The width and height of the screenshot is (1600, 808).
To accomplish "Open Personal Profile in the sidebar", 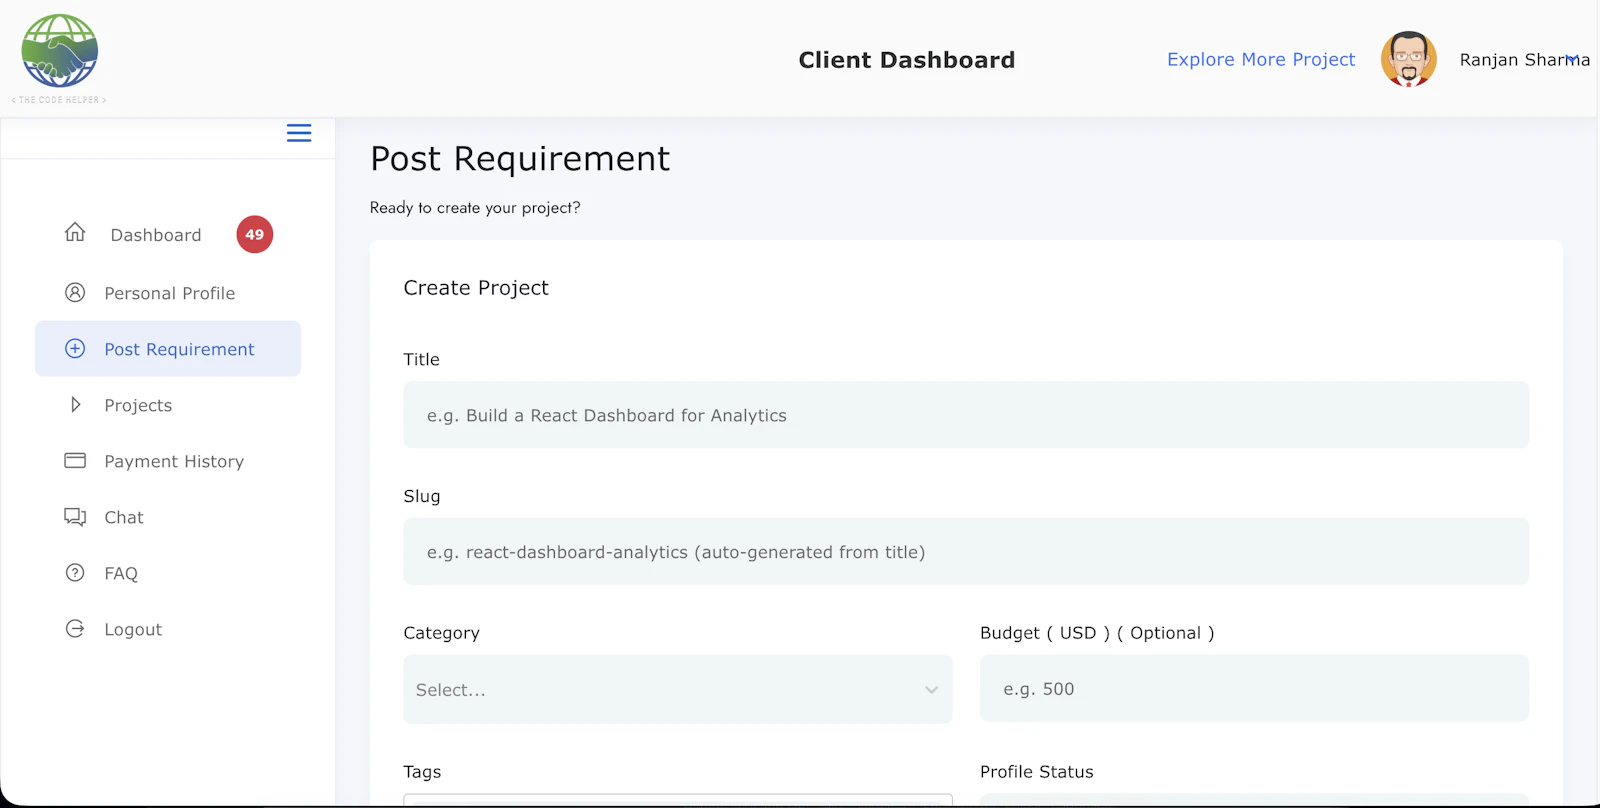I will (168, 293).
